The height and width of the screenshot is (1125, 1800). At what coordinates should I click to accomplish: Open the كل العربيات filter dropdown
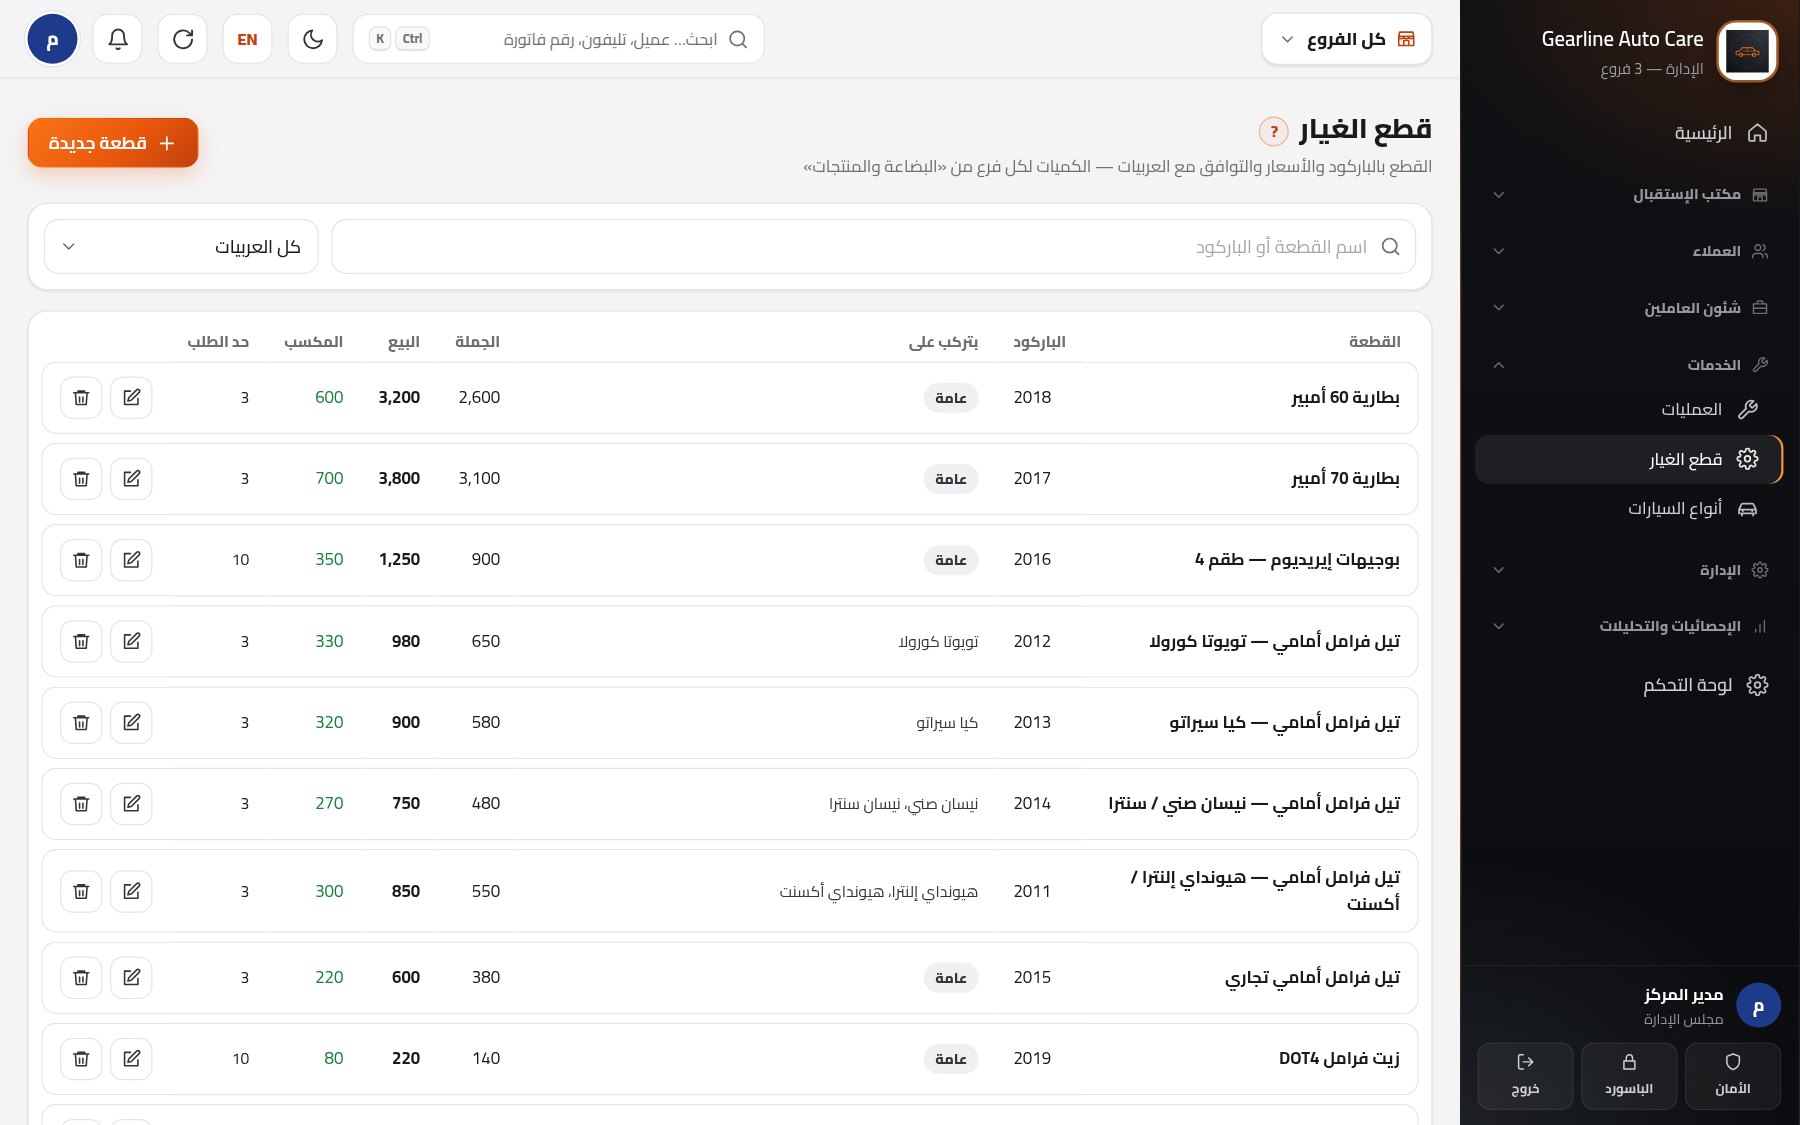click(181, 247)
